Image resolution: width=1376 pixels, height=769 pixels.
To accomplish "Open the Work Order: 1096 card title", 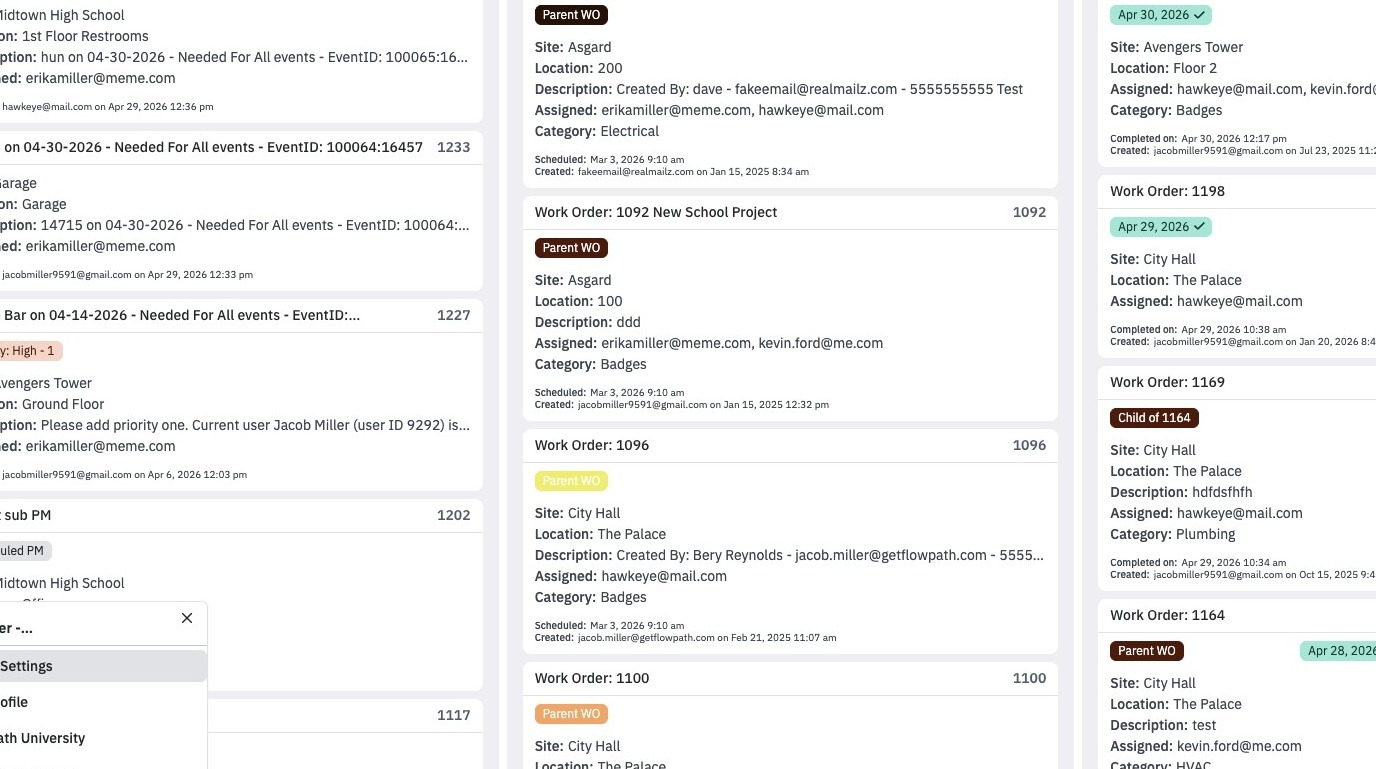I will coord(592,445).
